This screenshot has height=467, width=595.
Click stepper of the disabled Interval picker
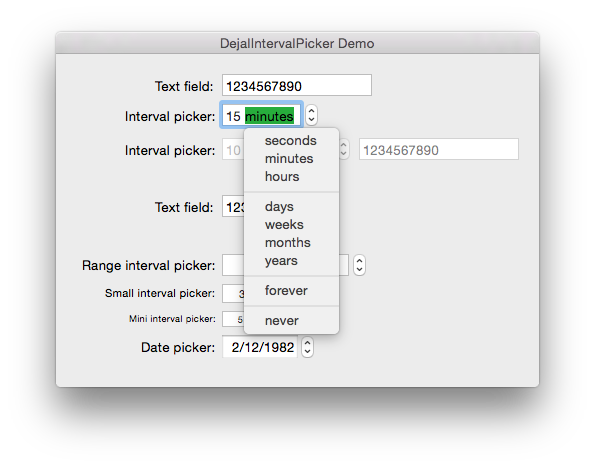[344, 149]
